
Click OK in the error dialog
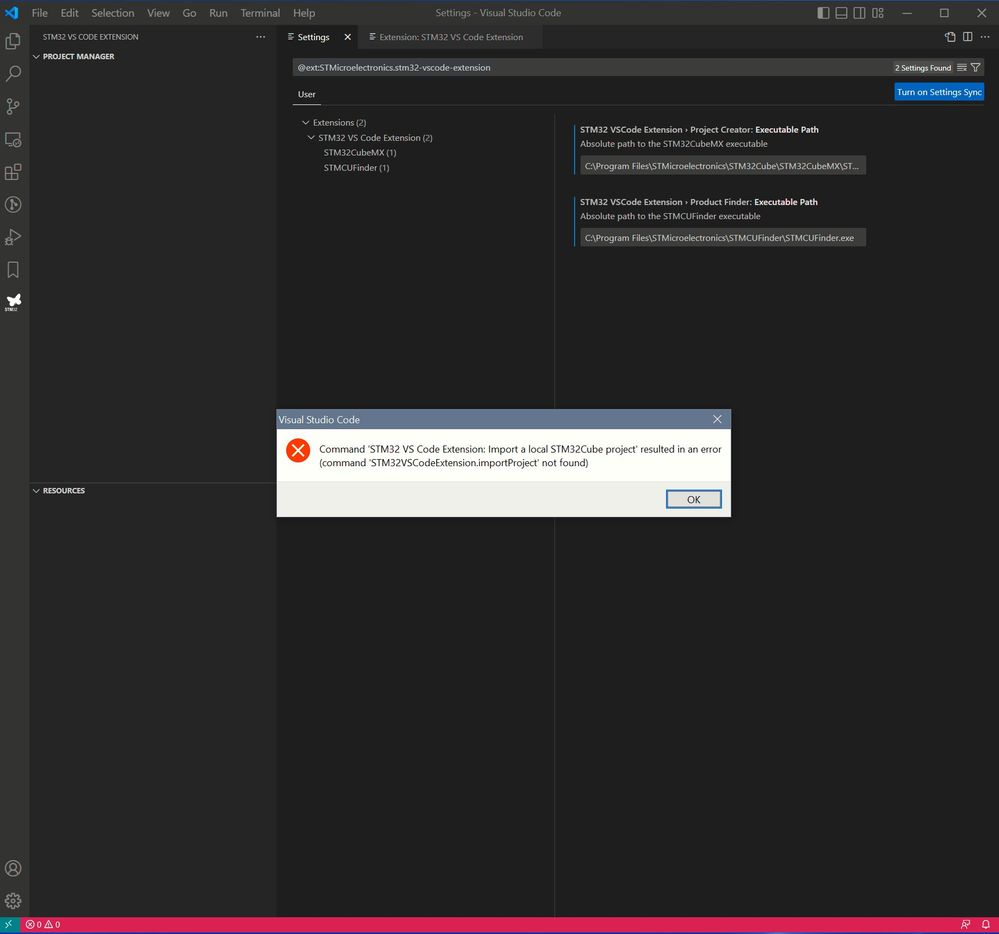pos(694,499)
